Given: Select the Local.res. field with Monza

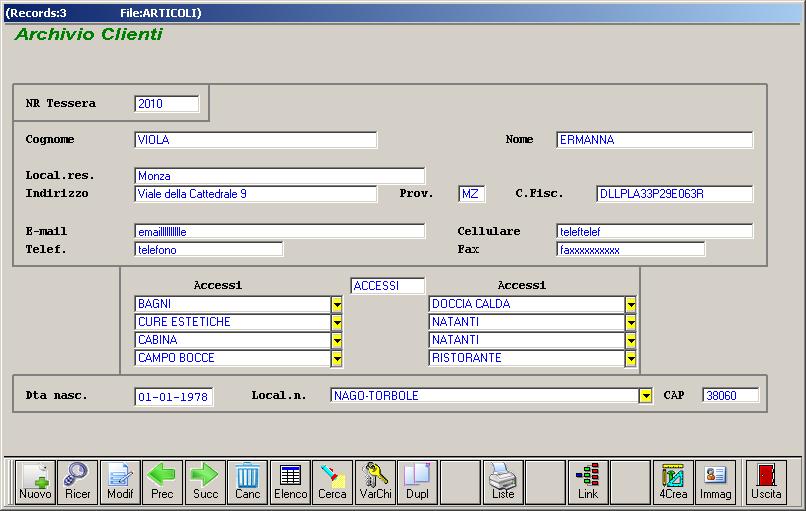Looking at the screenshot, I should click(x=280, y=176).
